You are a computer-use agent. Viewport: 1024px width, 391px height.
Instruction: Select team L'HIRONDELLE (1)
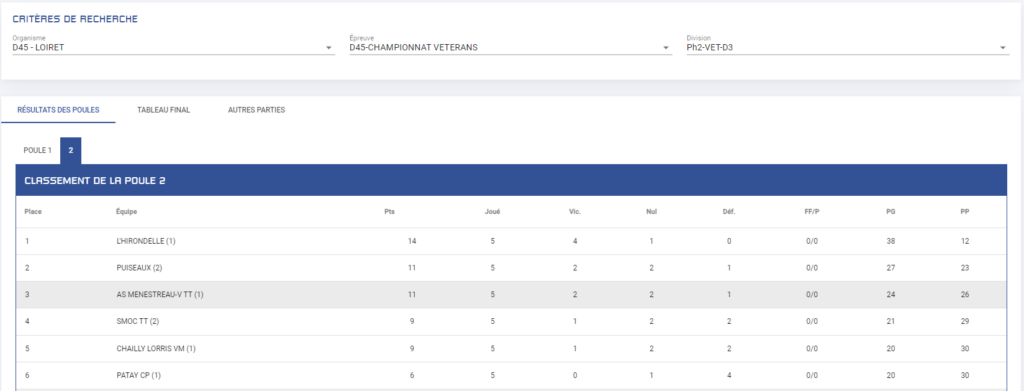coord(146,241)
